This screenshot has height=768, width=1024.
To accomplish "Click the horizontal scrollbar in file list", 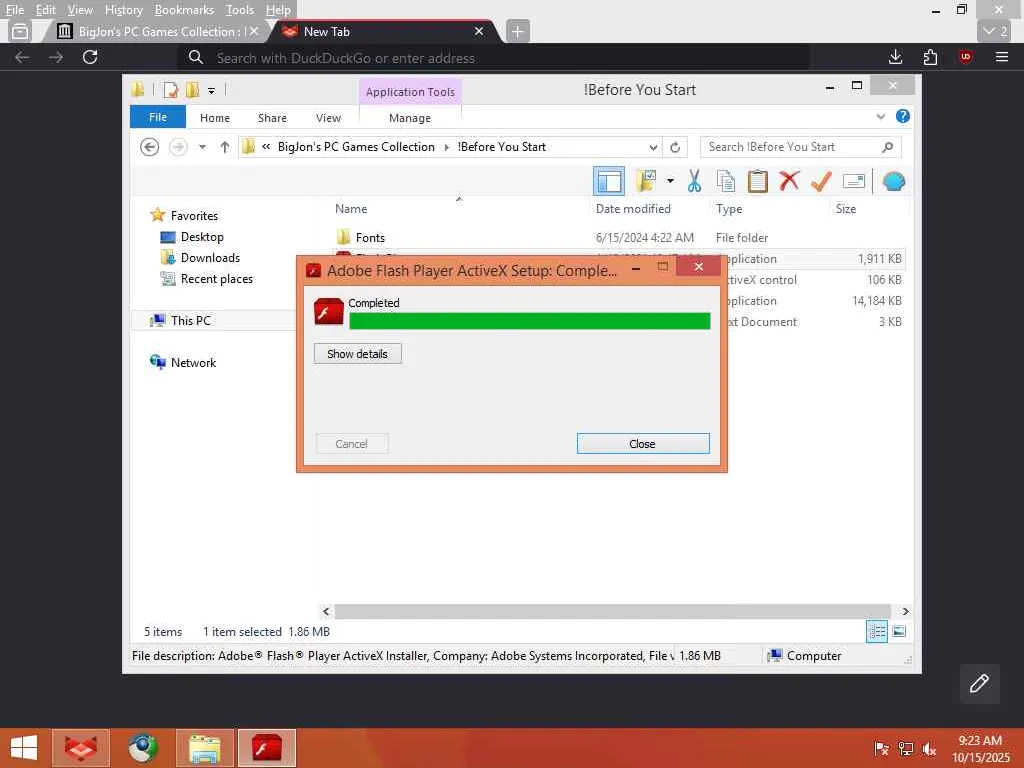I will tap(615, 611).
